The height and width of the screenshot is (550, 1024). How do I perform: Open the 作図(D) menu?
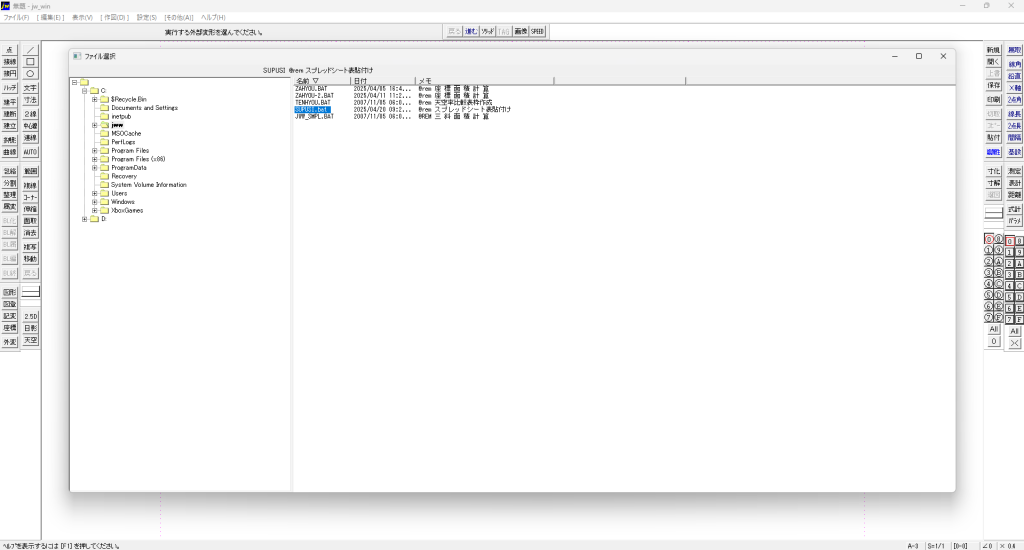click(115, 18)
